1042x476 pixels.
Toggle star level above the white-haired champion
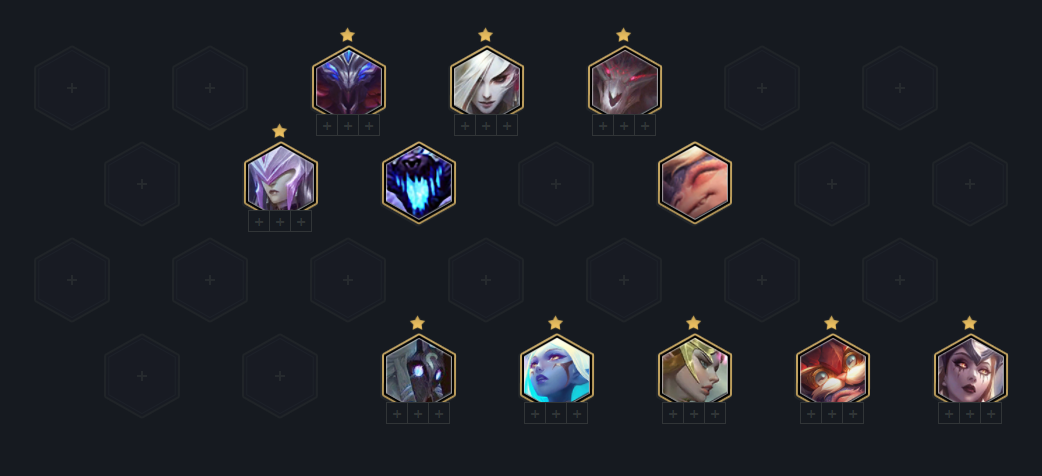pyautogui.click(x=485, y=35)
